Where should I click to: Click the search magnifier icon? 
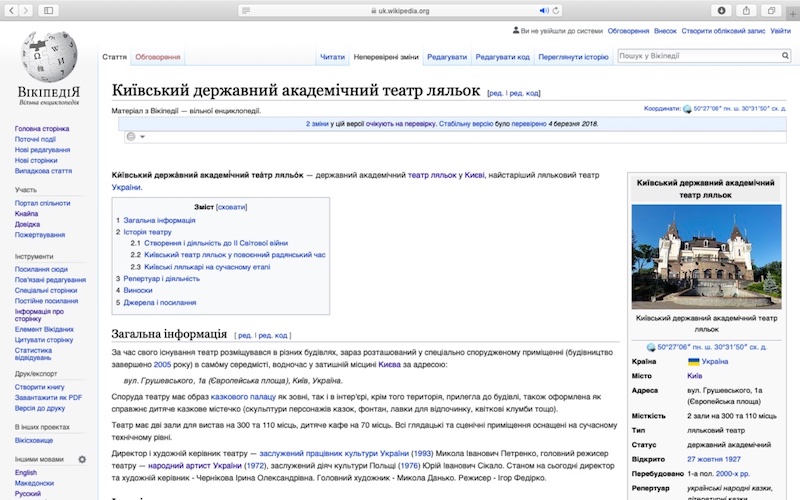point(785,56)
